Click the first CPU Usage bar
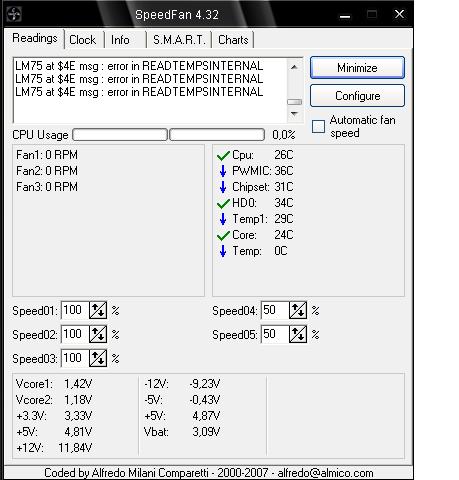Image resolution: width=459 pixels, height=480 pixels. pos(120,135)
